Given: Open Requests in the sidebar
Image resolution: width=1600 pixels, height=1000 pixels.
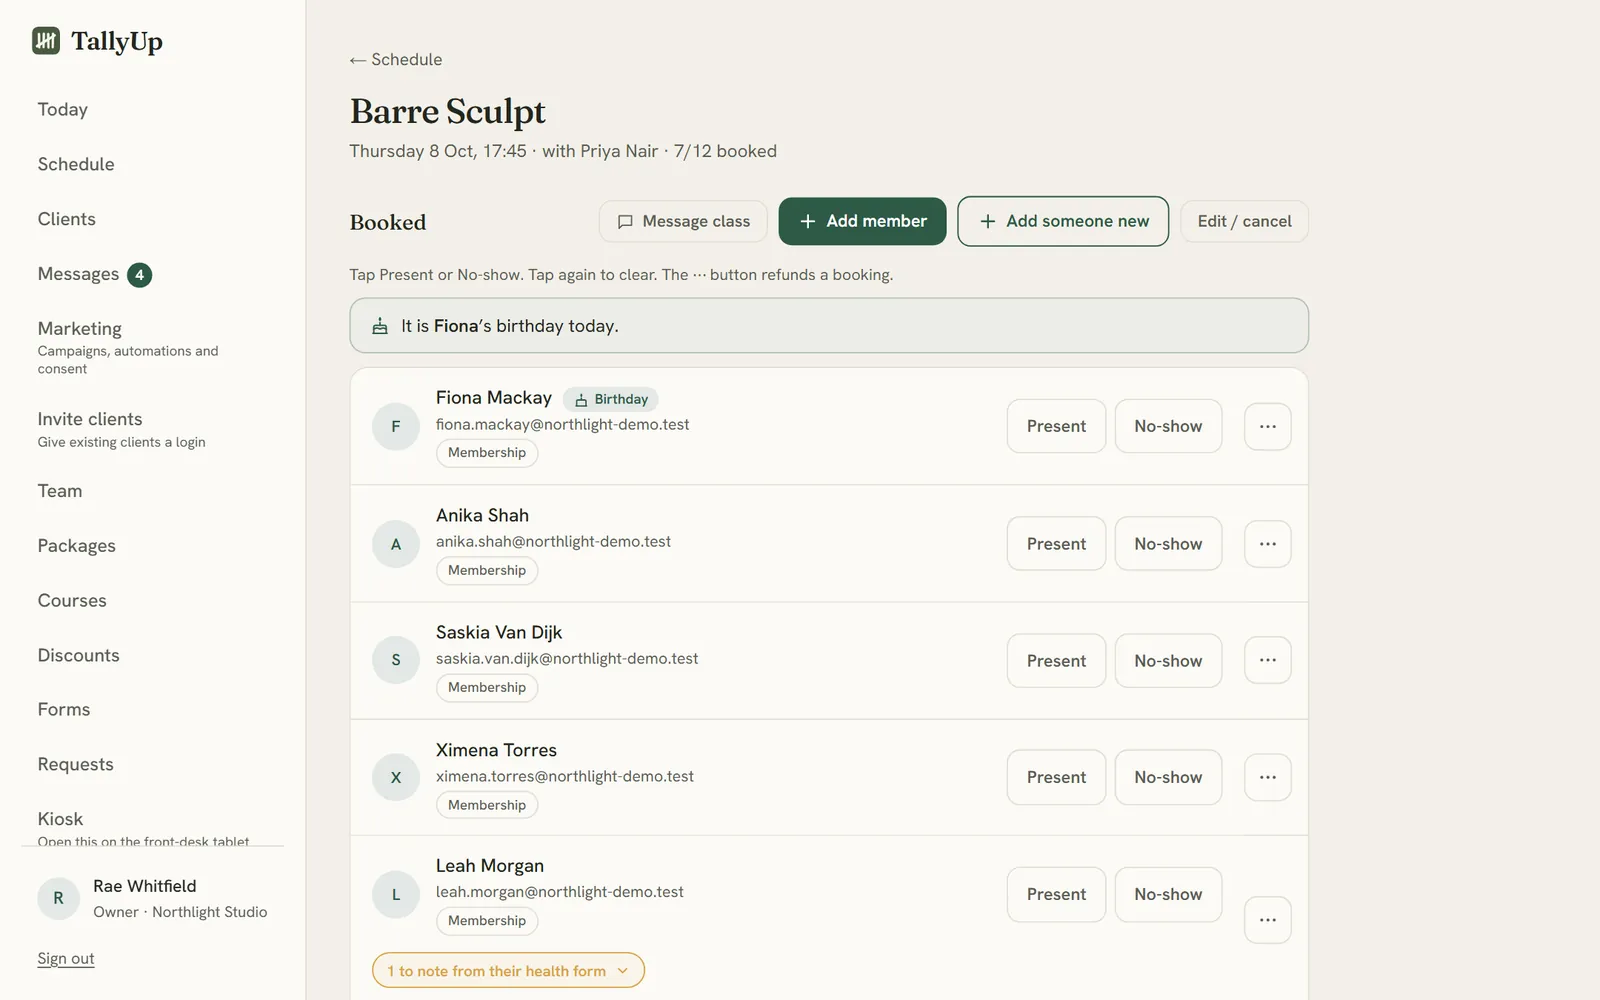Looking at the screenshot, I should coord(76,764).
